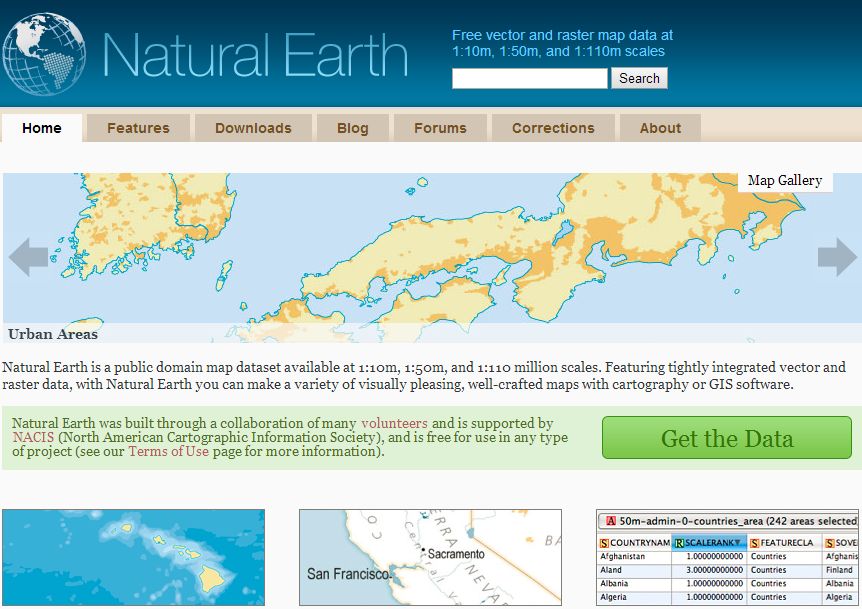Viewport: 862px width, 609px height.
Task: Click the Urban Areas map slide image
Action: coord(431,258)
